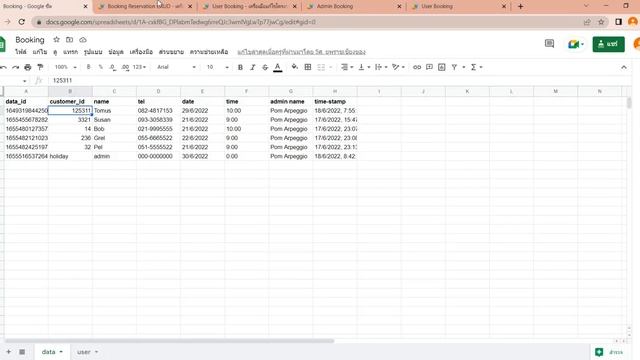Viewport: 640px width, 360px height.
Task: Open the รูปแบบ menu
Action: click(93, 52)
